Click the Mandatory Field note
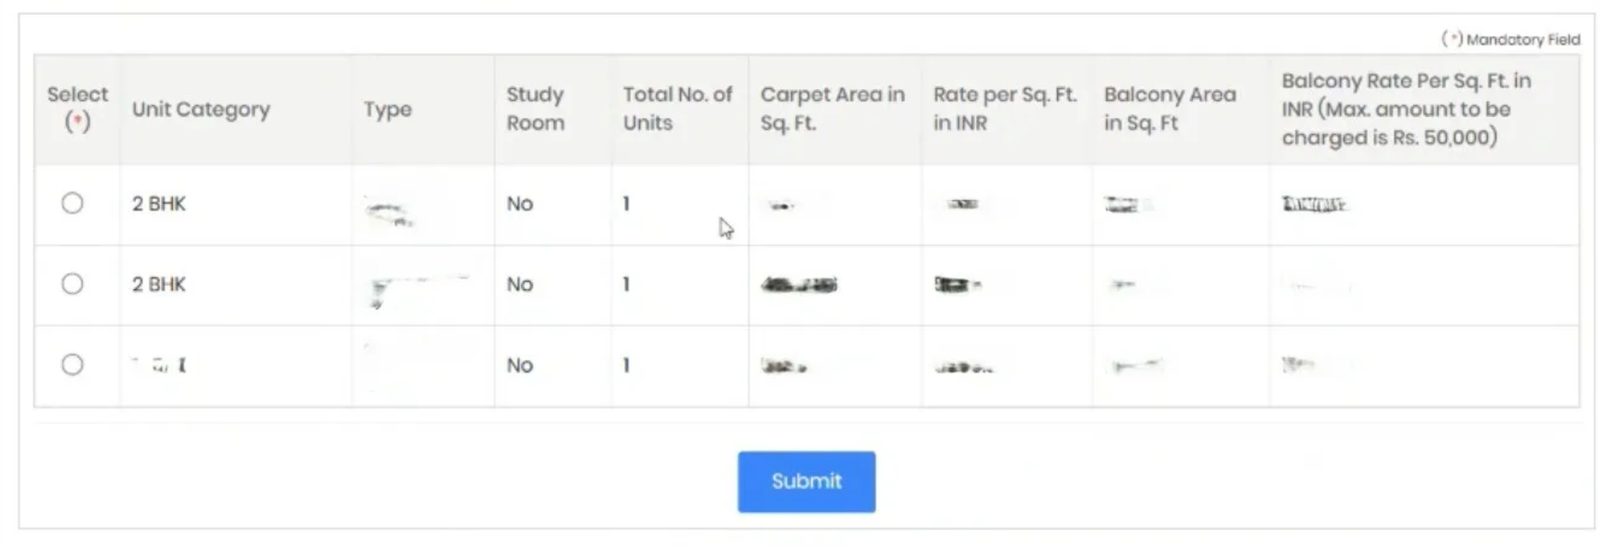Image resolution: width=1600 pixels, height=547 pixels. click(1510, 39)
